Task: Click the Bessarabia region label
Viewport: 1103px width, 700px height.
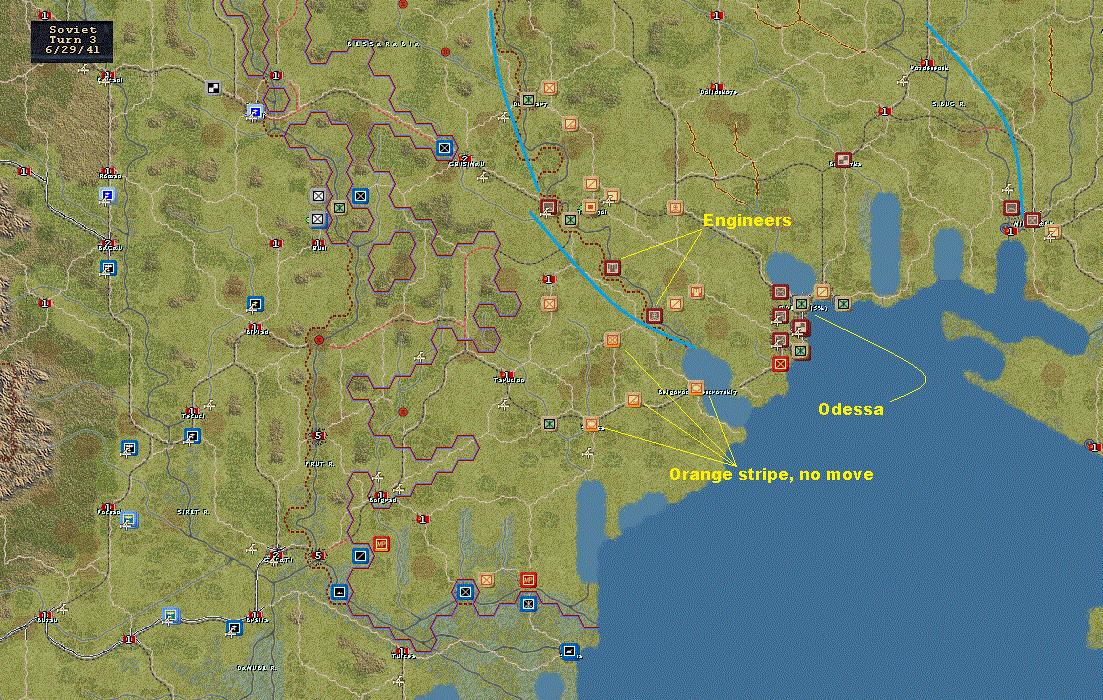Action: (383, 44)
